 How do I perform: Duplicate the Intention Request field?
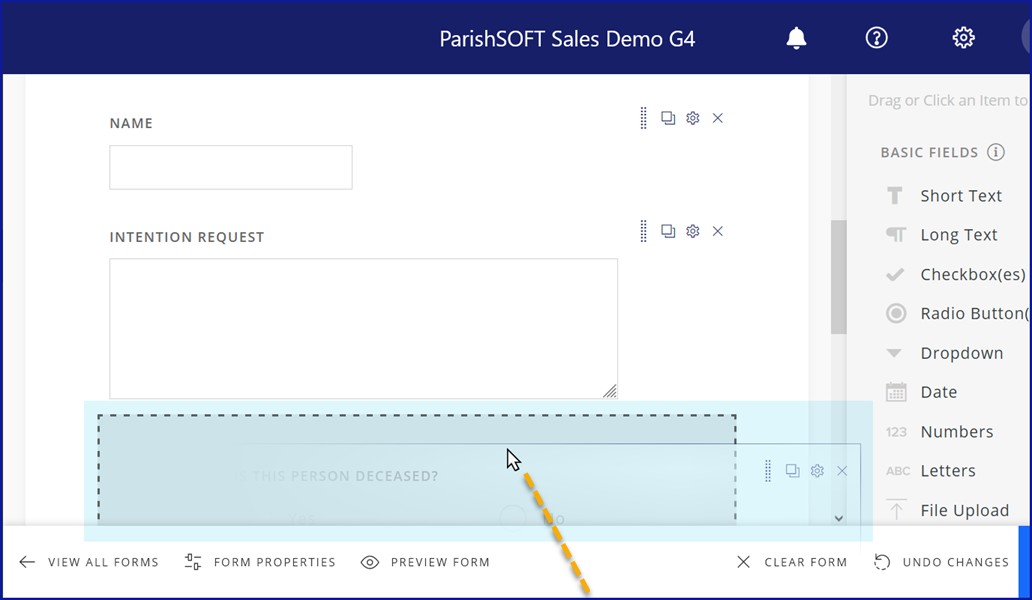668,231
